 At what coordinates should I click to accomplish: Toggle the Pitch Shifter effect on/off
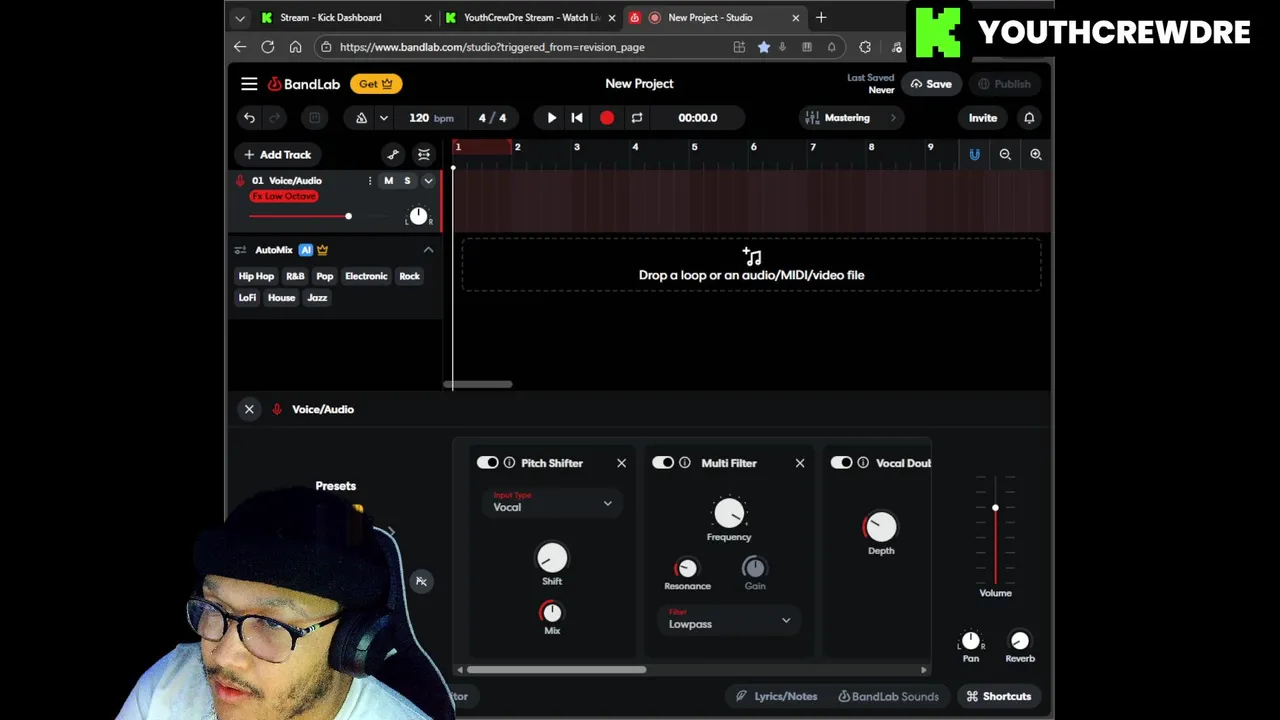pos(487,463)
